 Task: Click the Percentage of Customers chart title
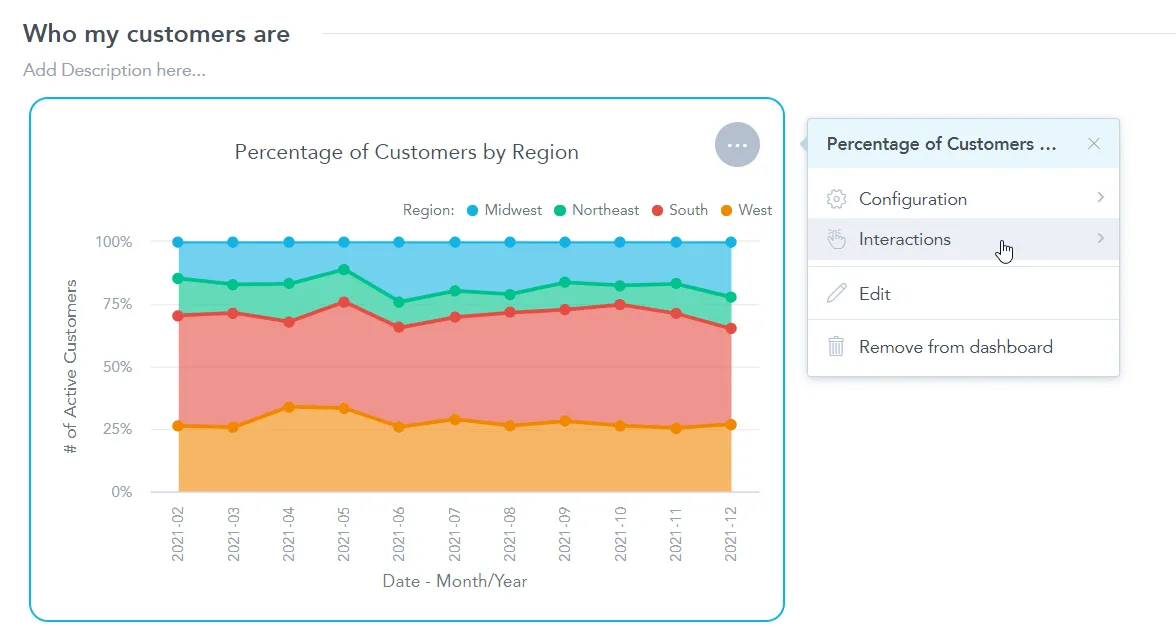coord(405,152)
